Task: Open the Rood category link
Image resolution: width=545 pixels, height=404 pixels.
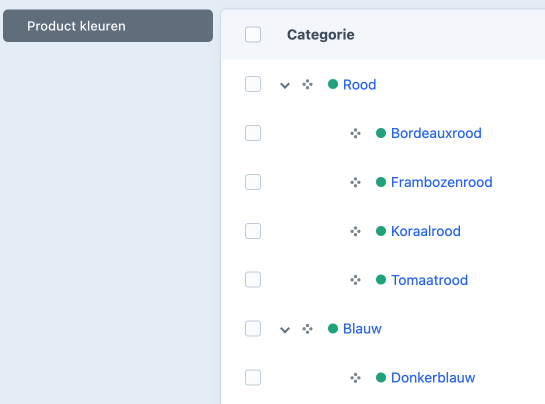Action: pyautogui.click(x=359, y=84)
